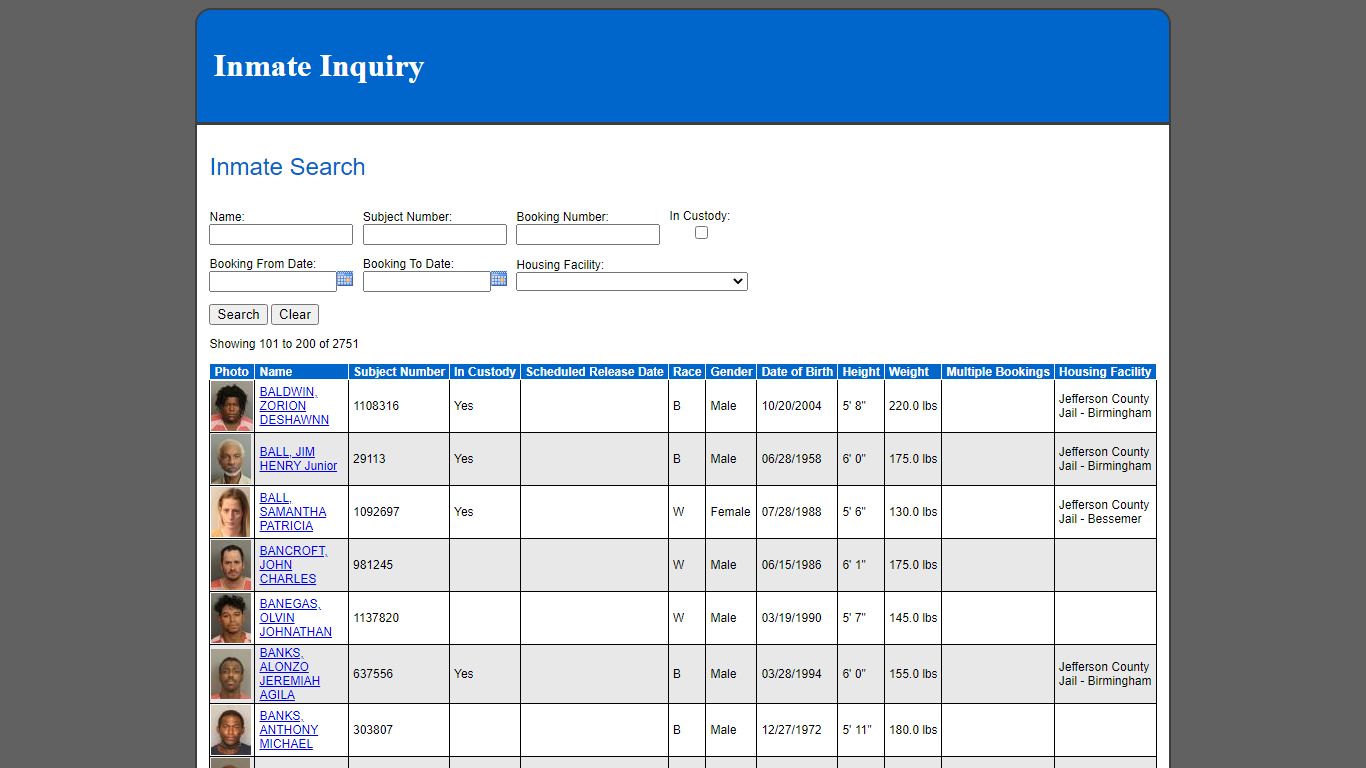Click Alonzo Banks's mugshot thumbnail

tap(232, 674)
